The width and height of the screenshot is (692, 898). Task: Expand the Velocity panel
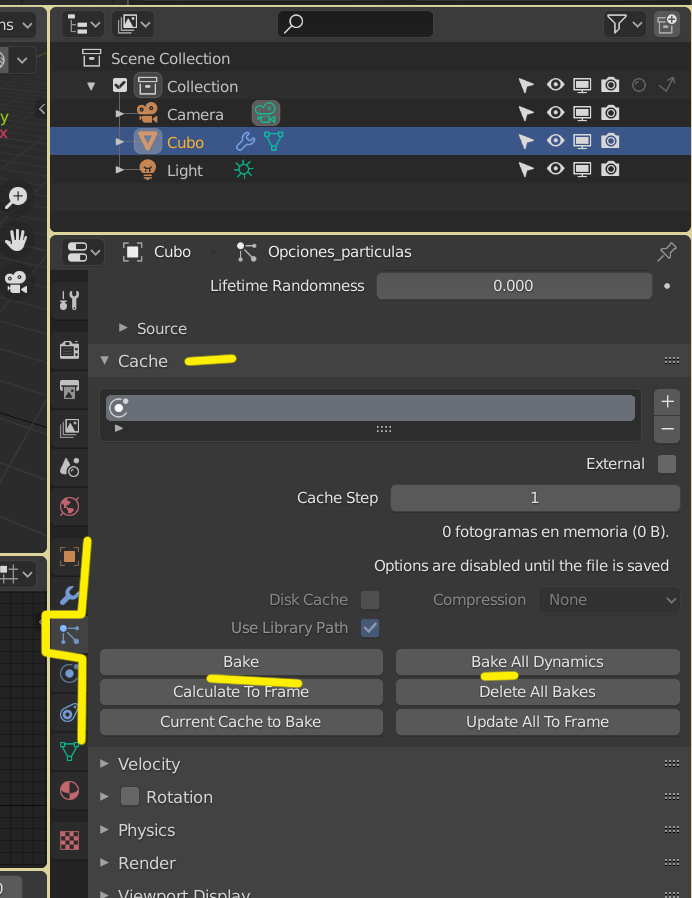coord(150,764)
